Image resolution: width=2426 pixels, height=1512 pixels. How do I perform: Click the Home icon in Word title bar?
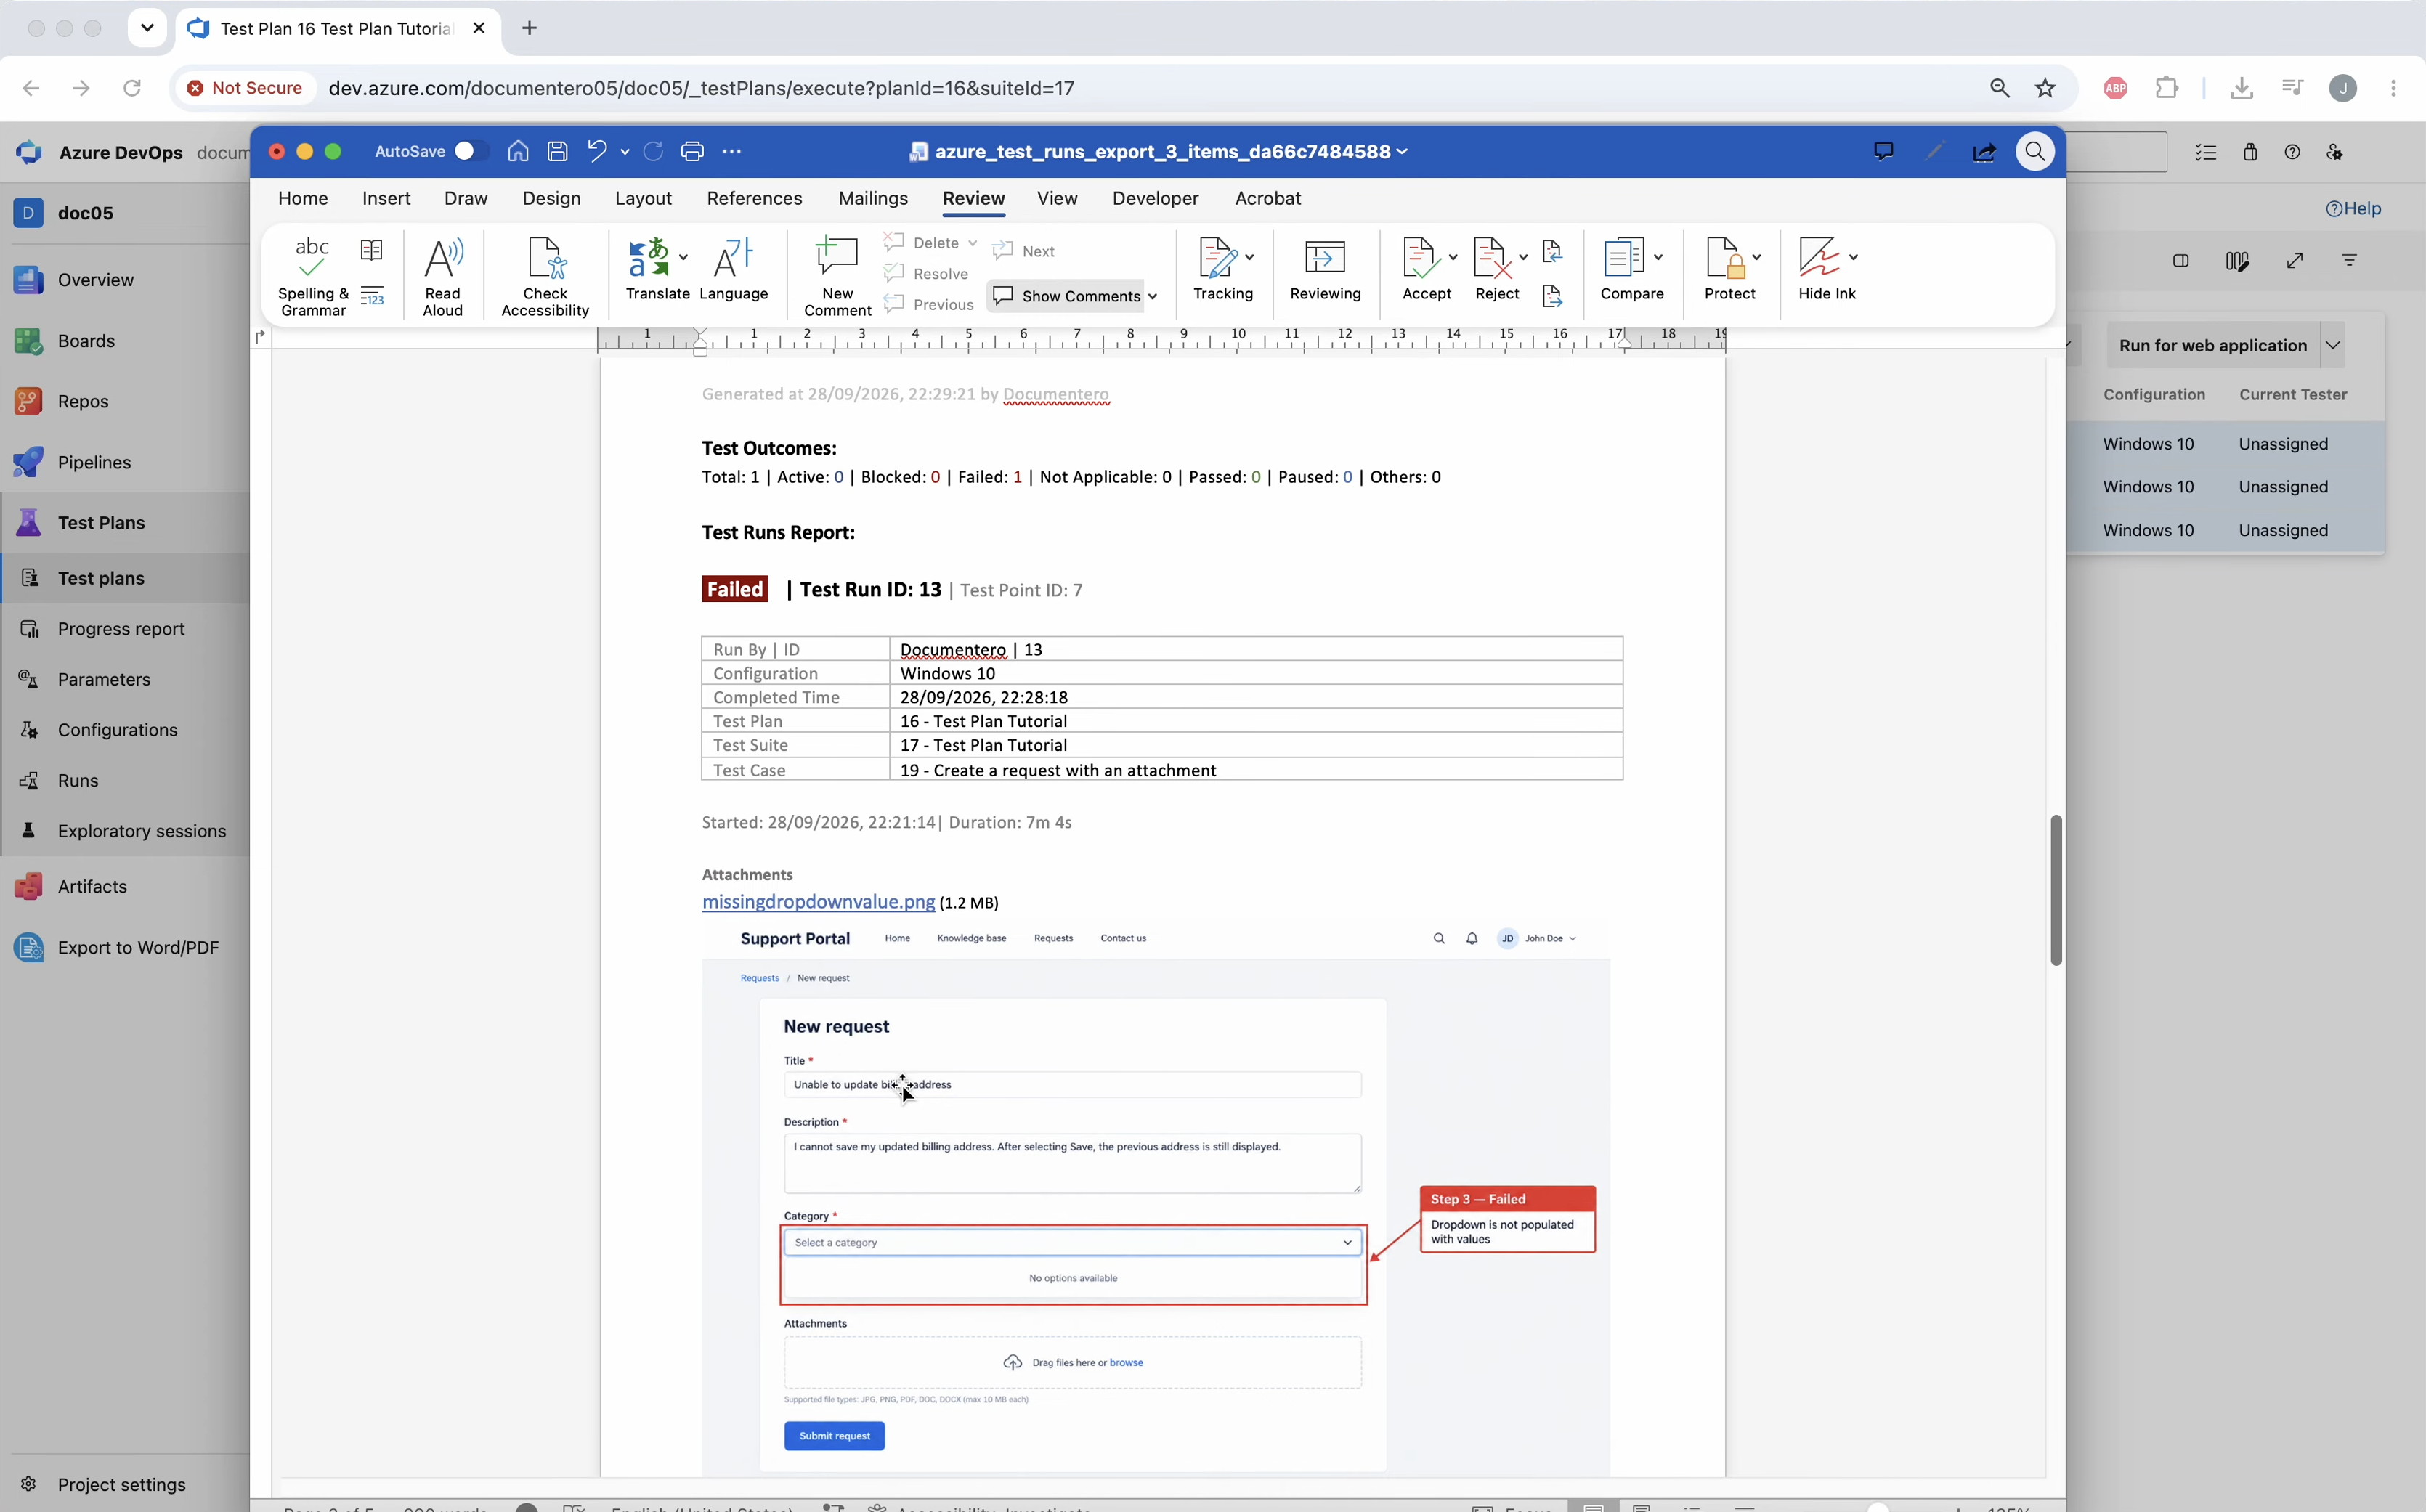(x=518, y=151)
